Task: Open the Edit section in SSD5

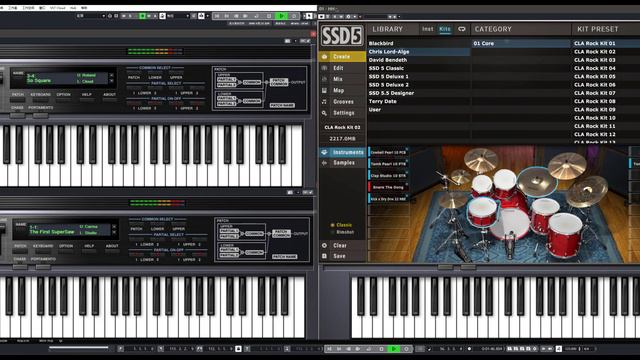Action: click(x=342, y=68)
